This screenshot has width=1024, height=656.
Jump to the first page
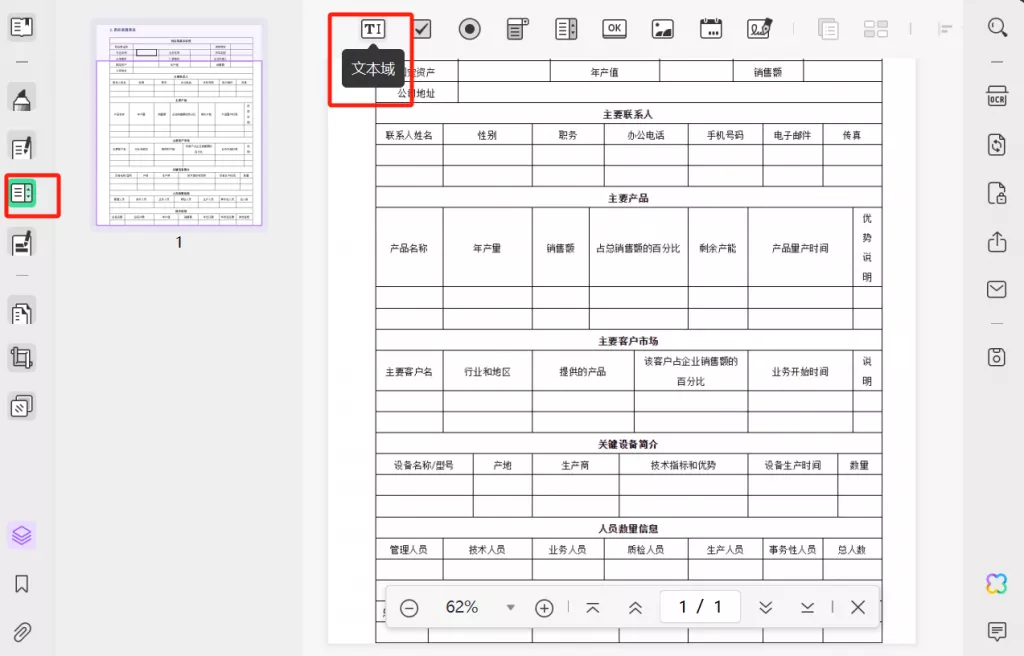[x=592, y=608]
